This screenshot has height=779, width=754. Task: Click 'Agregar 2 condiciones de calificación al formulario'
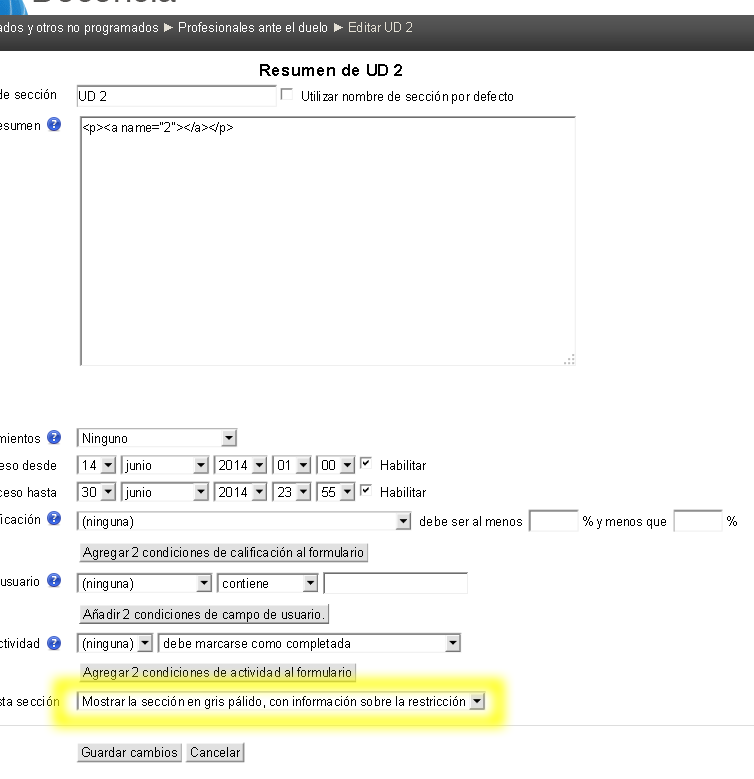[224, 552]
